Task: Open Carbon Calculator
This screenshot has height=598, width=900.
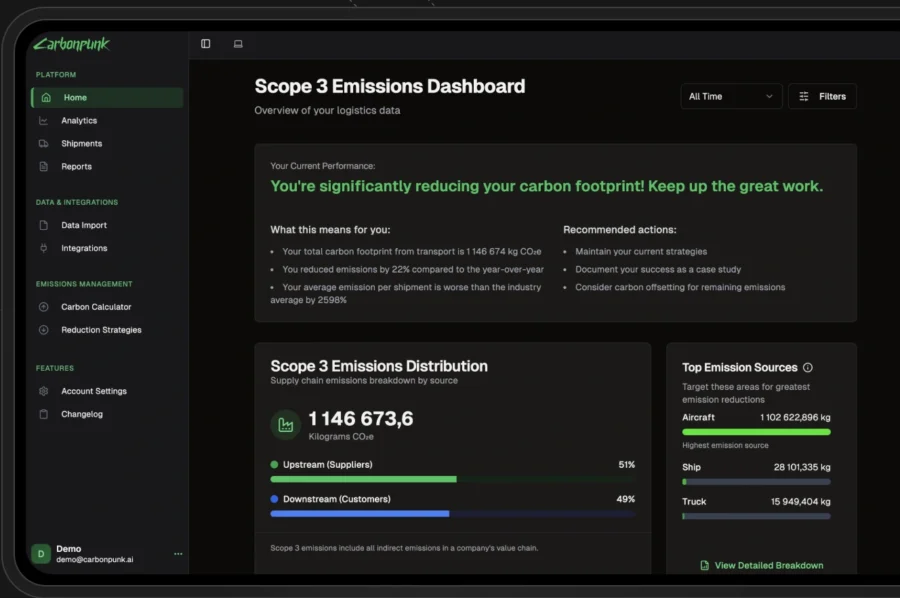Action: click(x=107, y=307)
